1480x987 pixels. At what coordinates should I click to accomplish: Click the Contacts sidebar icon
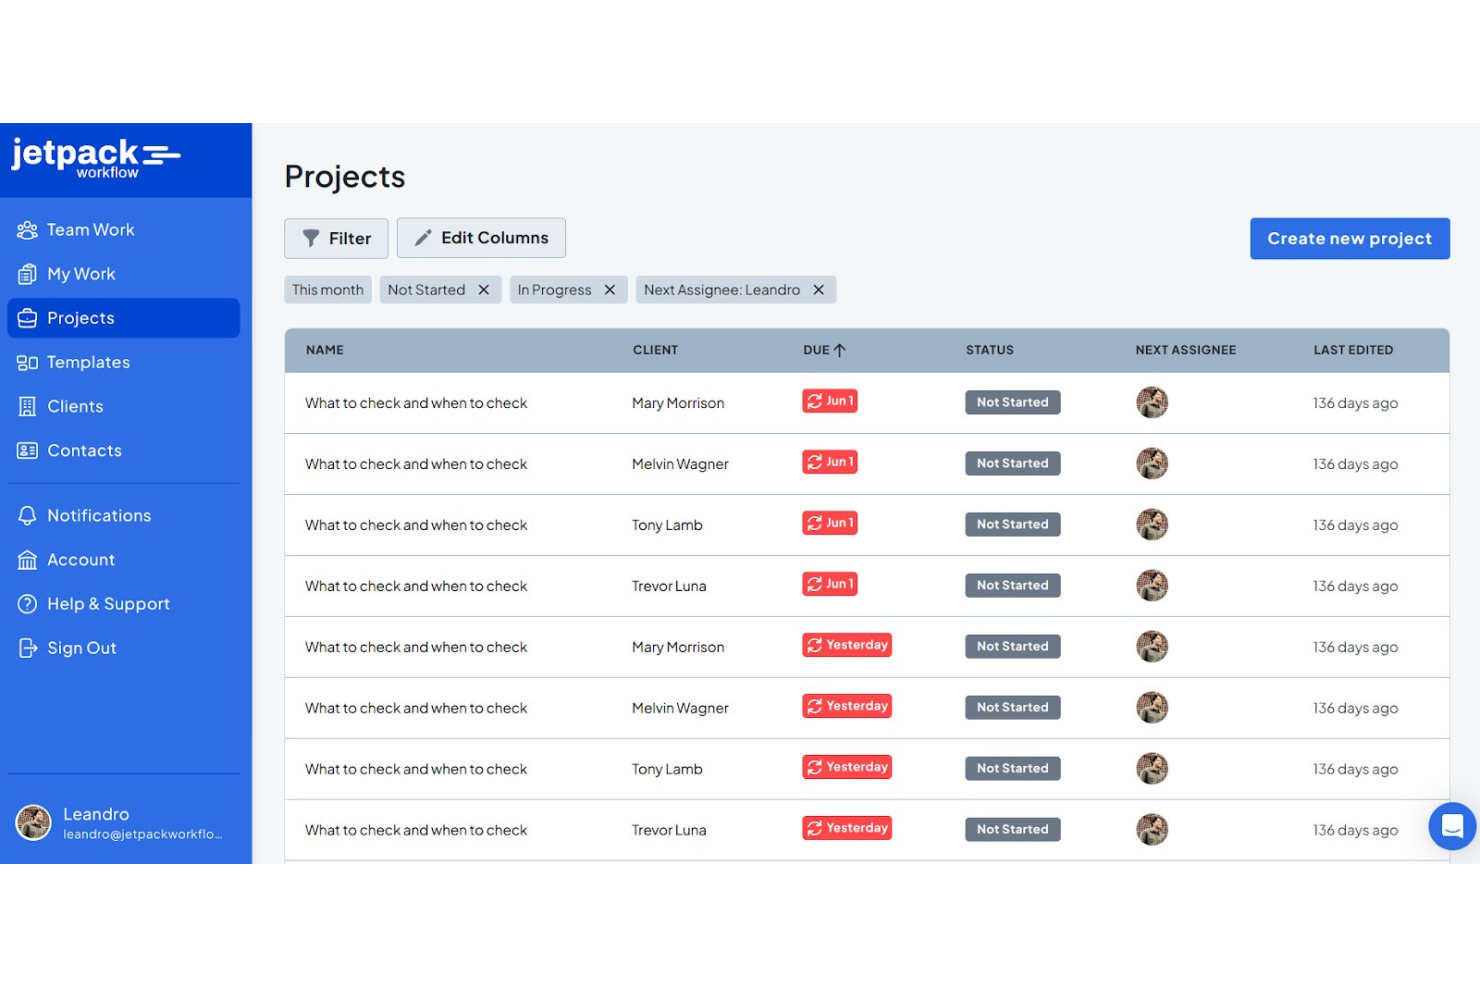tap(28, 450)
